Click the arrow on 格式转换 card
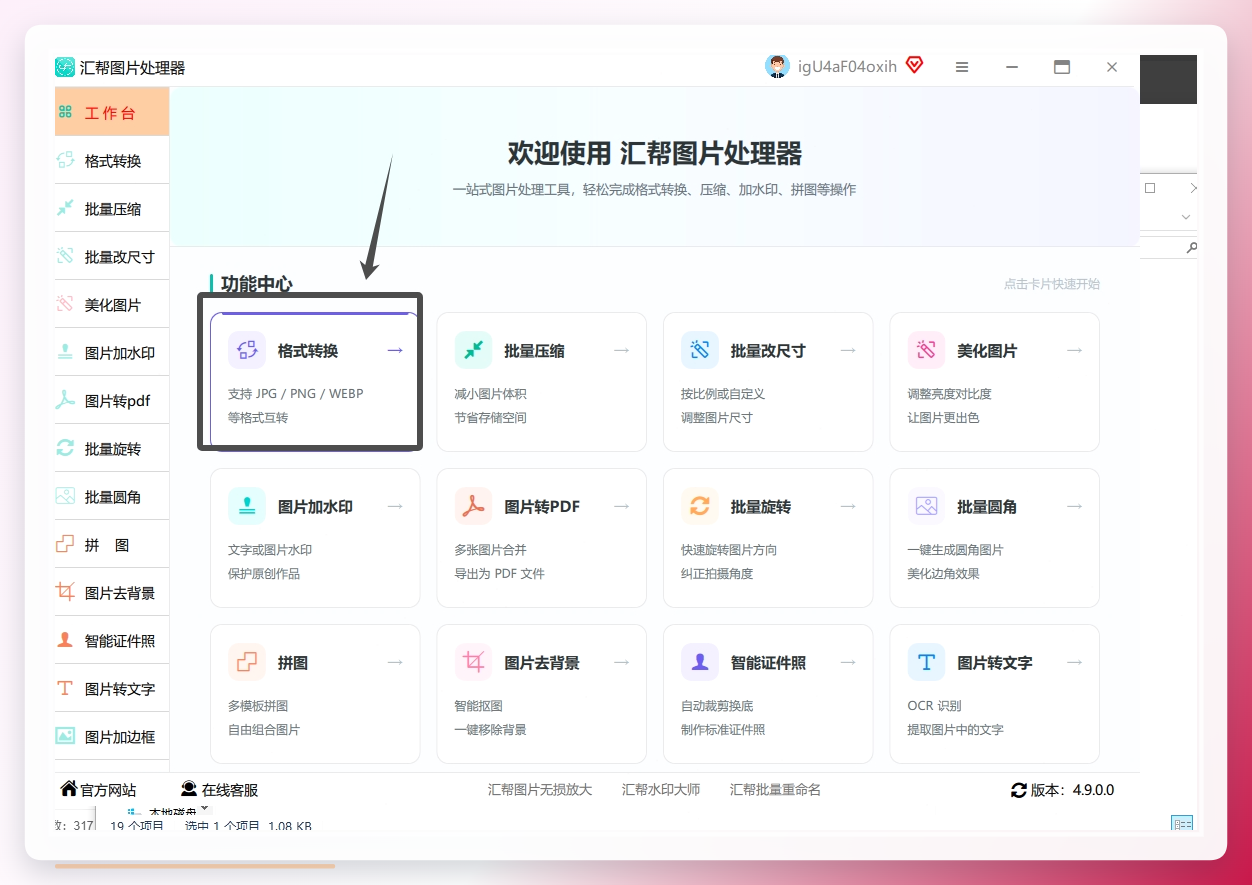The width and height of the screenshot is (1252, 885). pyautogui.click(x=395, y=350)
